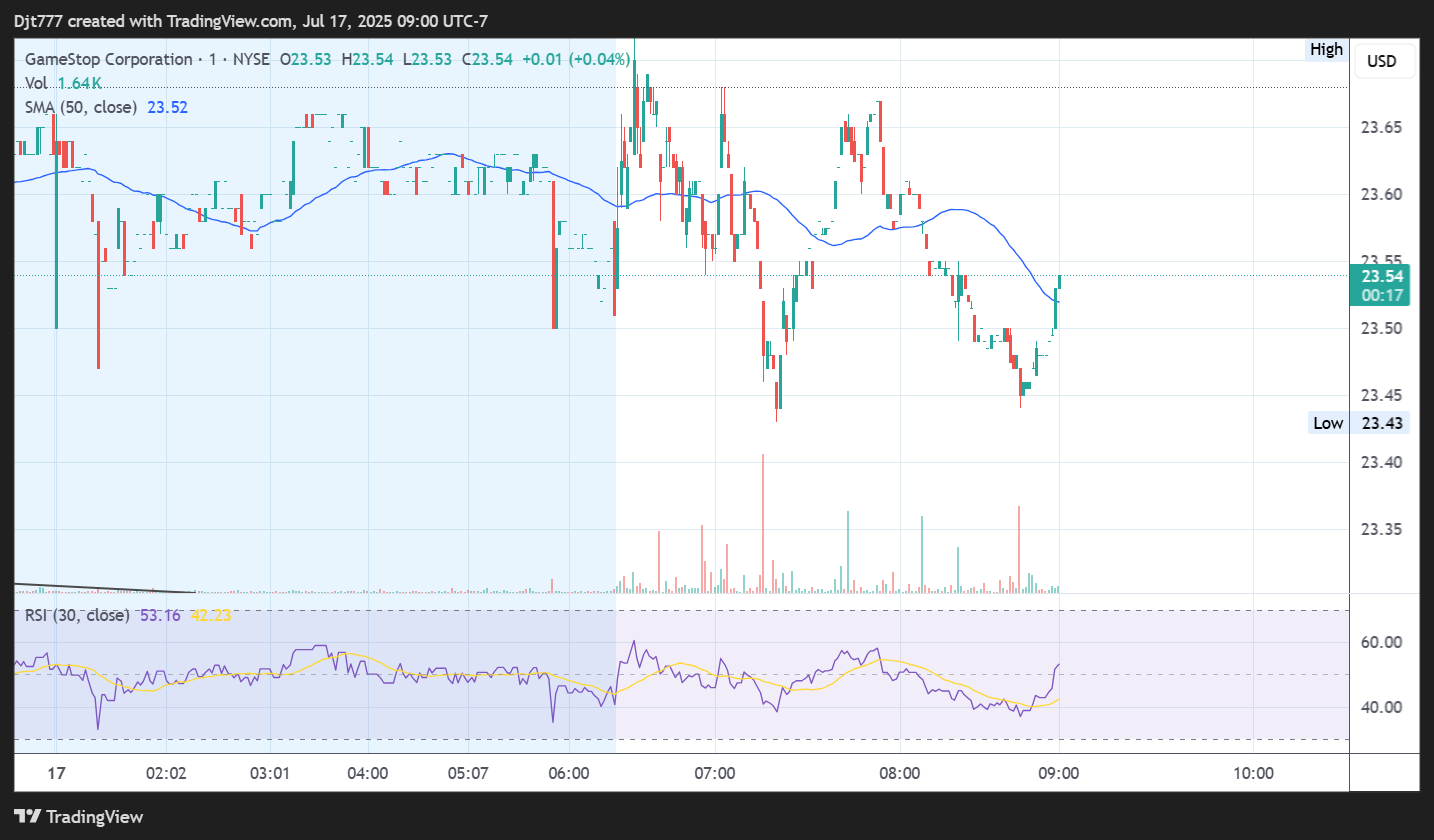Click the 02:02 time axis label
This screenshot has height=840, width=1434.
point(166,774)
